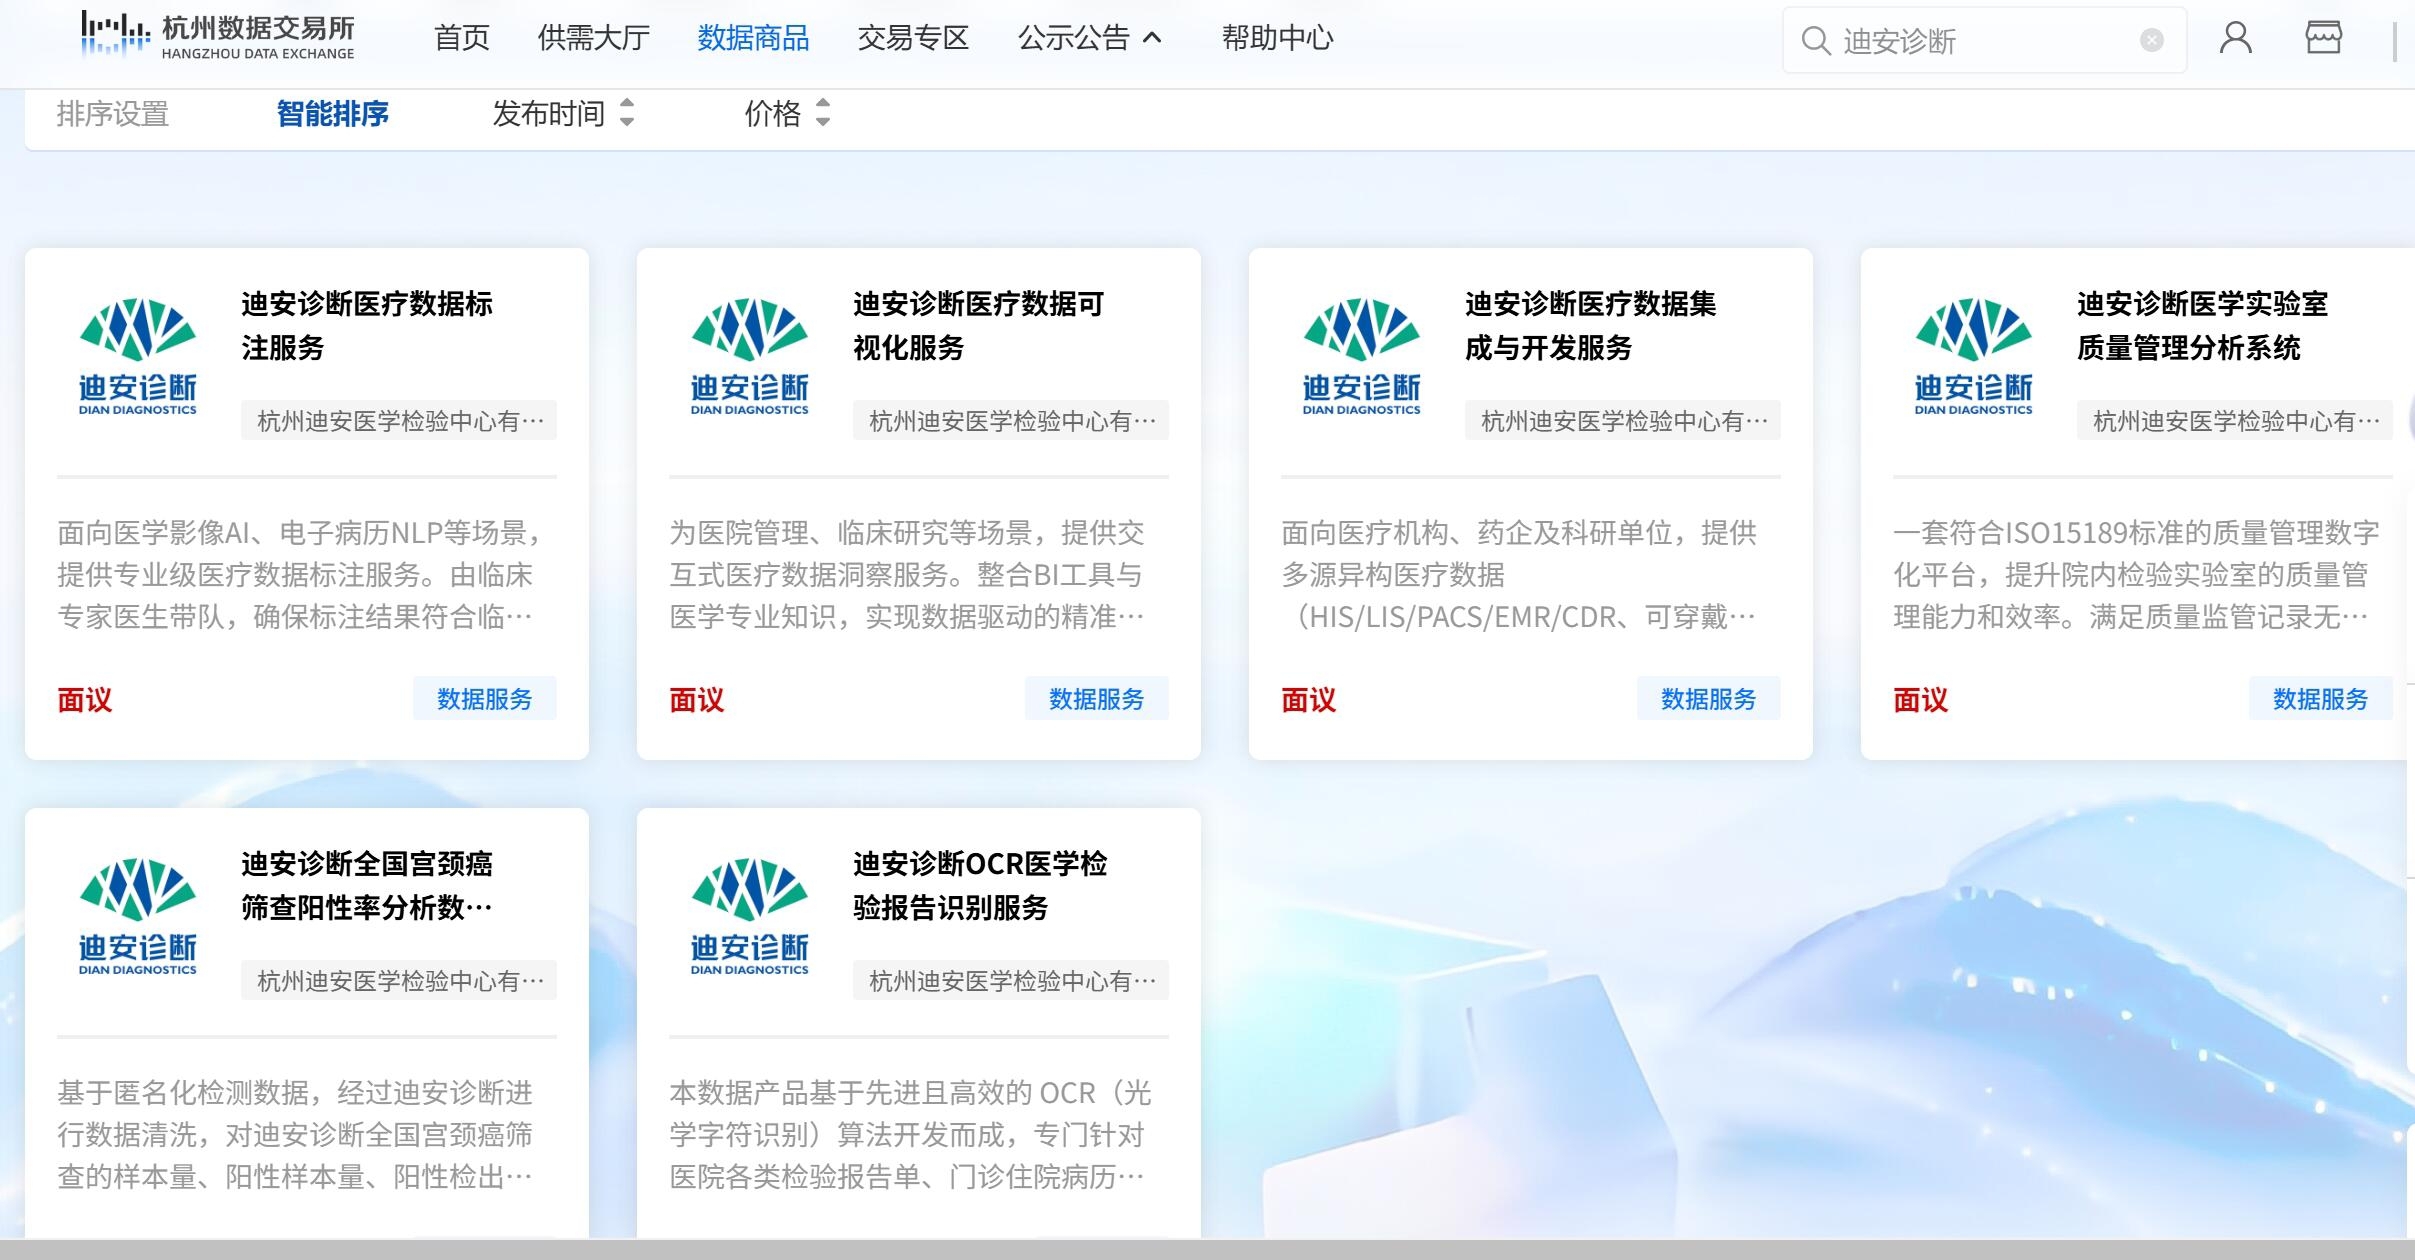Open 迪安诊断OCR医学检验报告识别服务 title
The image size is (2415, 1260).
click(981, 886)
